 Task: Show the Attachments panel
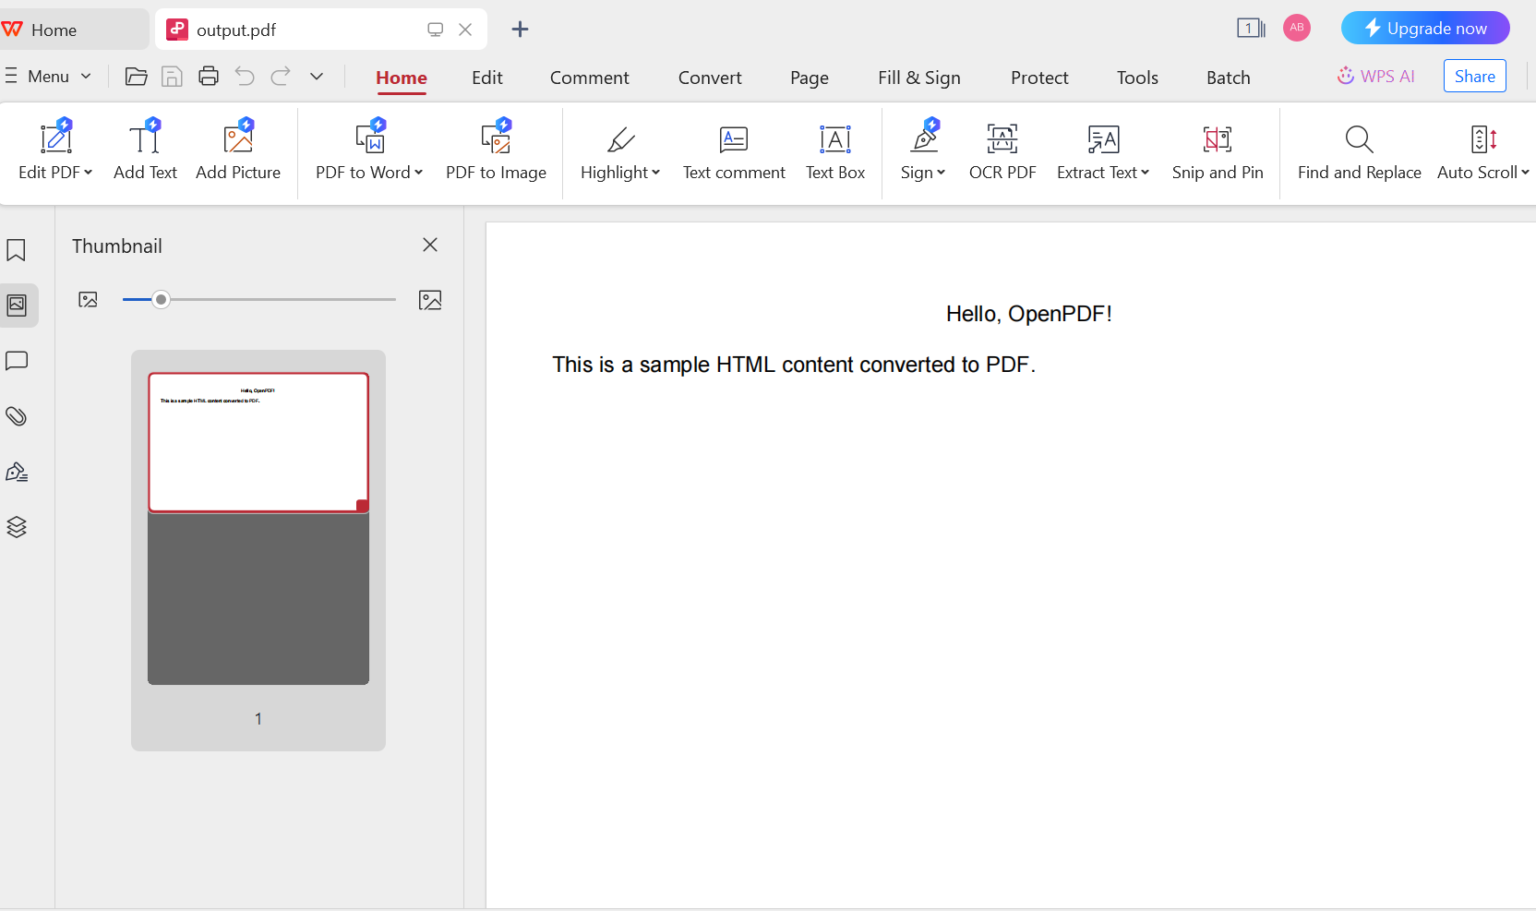(16, 416)
